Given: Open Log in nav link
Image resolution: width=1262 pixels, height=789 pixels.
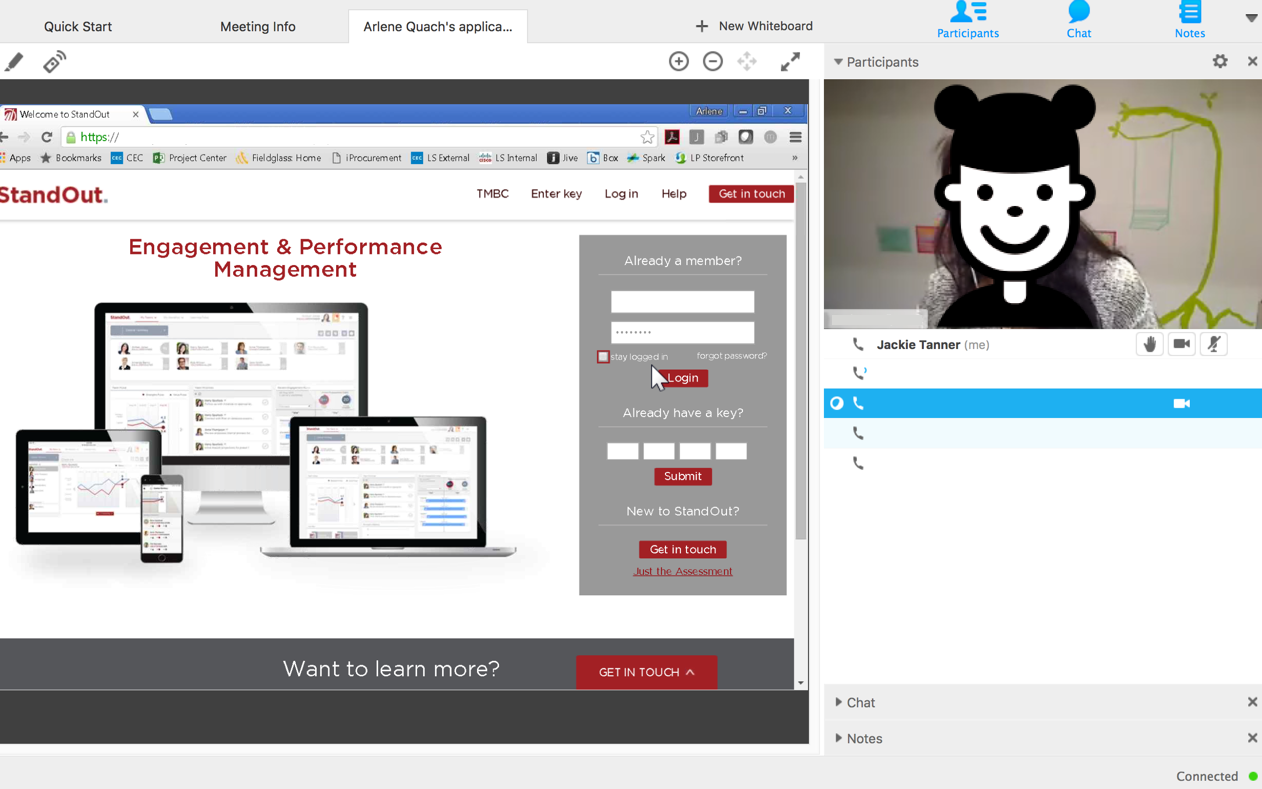Looking at the screenshot, I should [621, 194].
